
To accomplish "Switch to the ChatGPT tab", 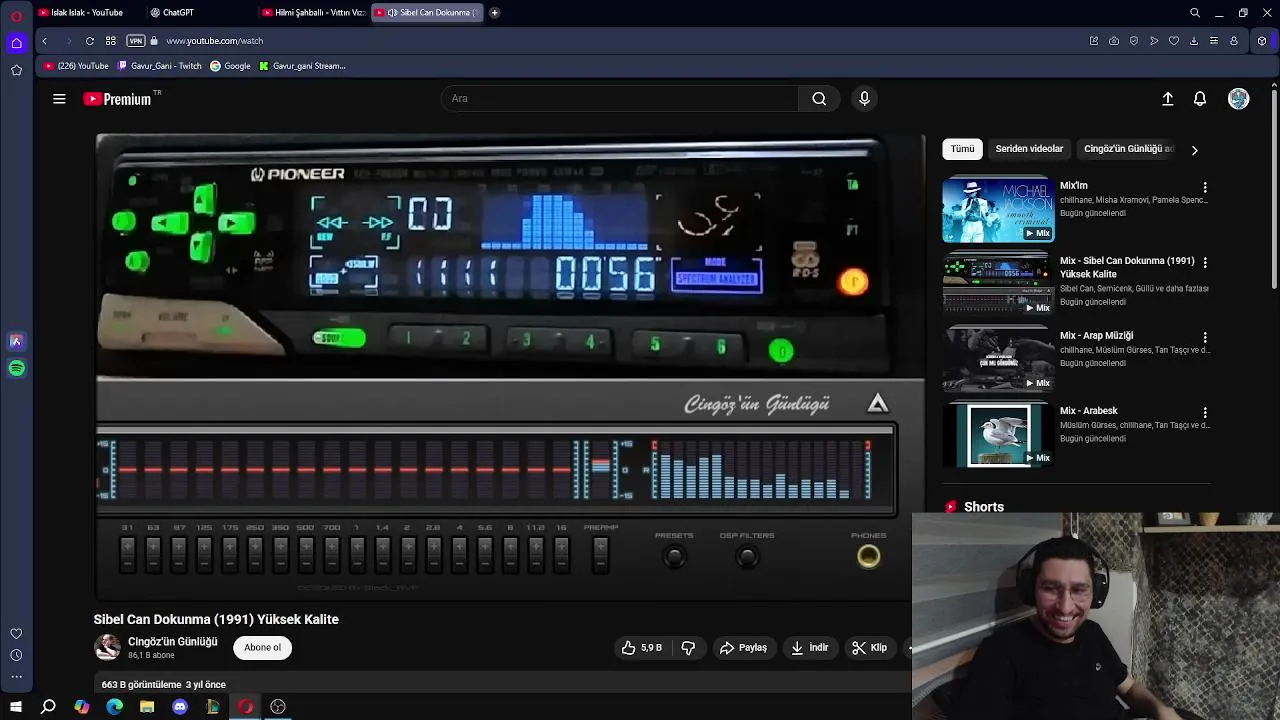I will [199, 13].
